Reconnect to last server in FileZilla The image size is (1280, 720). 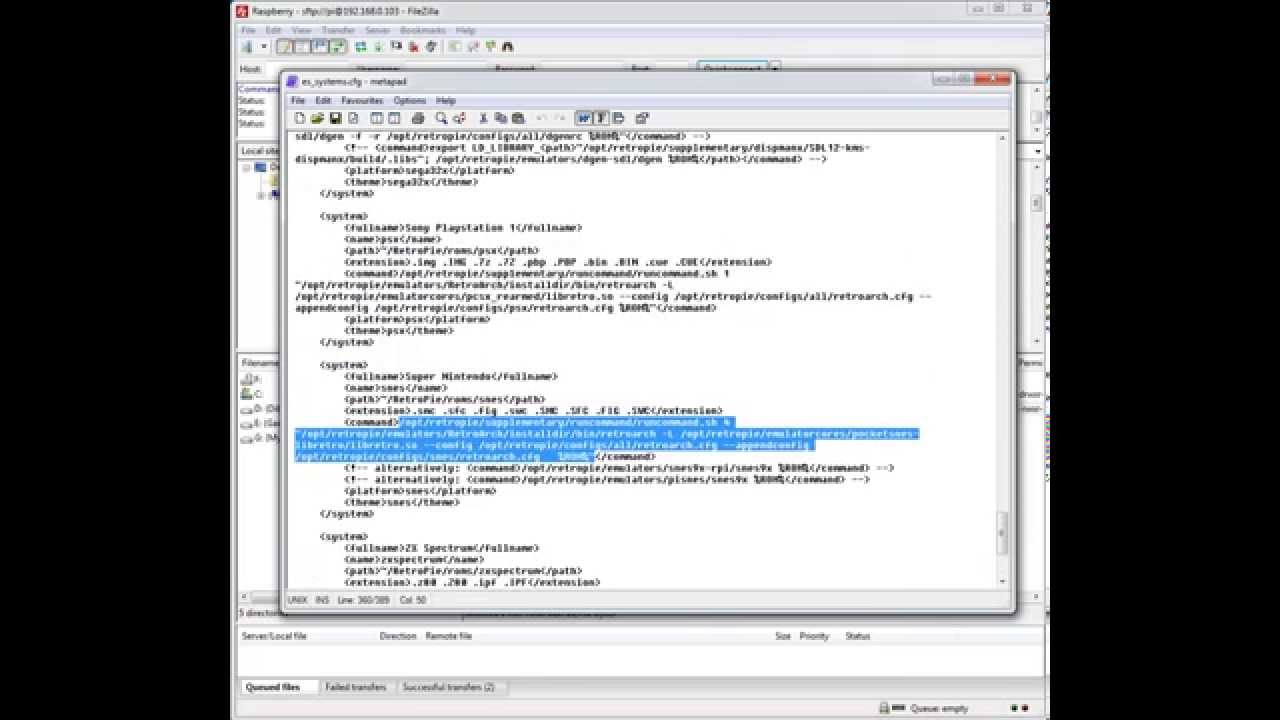click(x=430, y=47)
